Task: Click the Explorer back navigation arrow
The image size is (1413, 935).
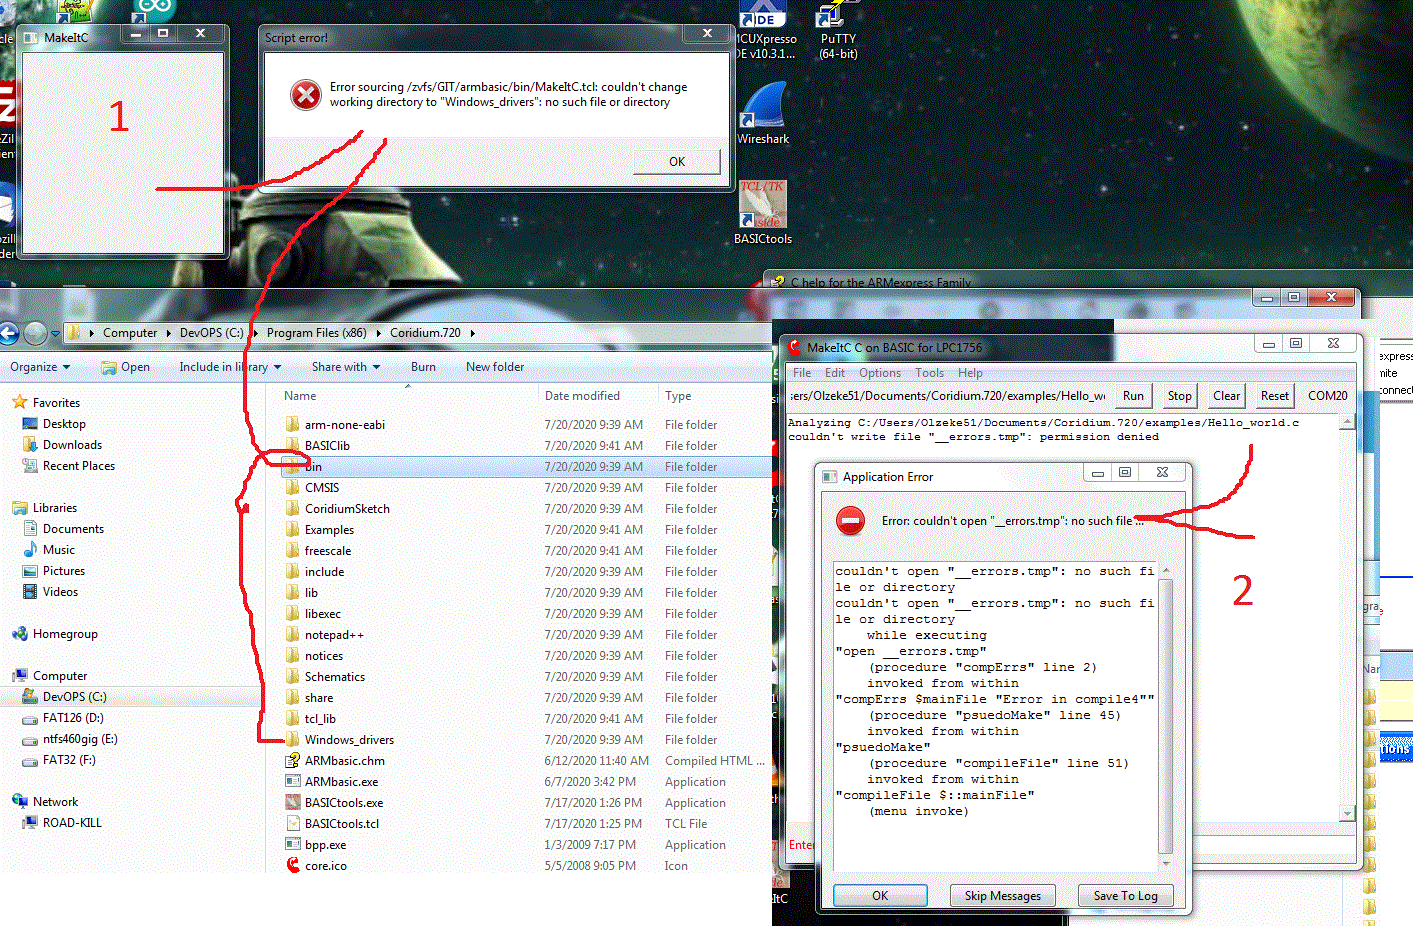Action: coord(10,333)
